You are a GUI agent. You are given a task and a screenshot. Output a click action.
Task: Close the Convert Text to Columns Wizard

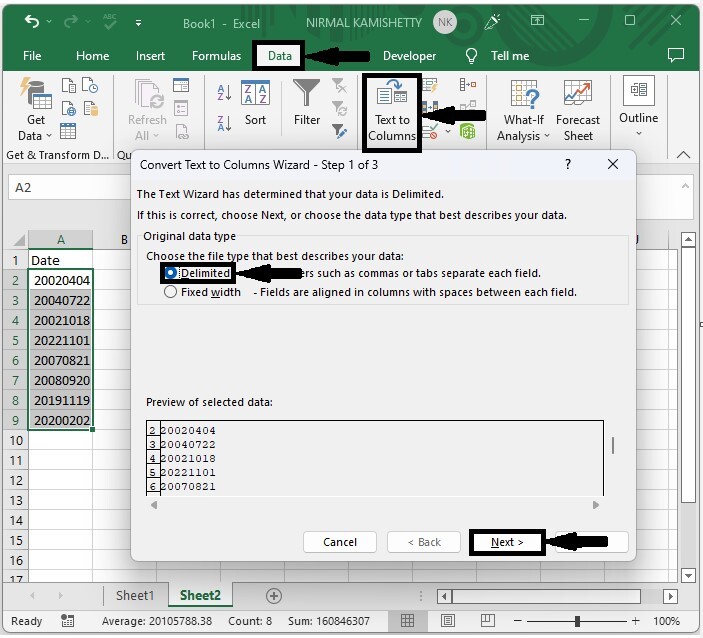pos(613,164)
